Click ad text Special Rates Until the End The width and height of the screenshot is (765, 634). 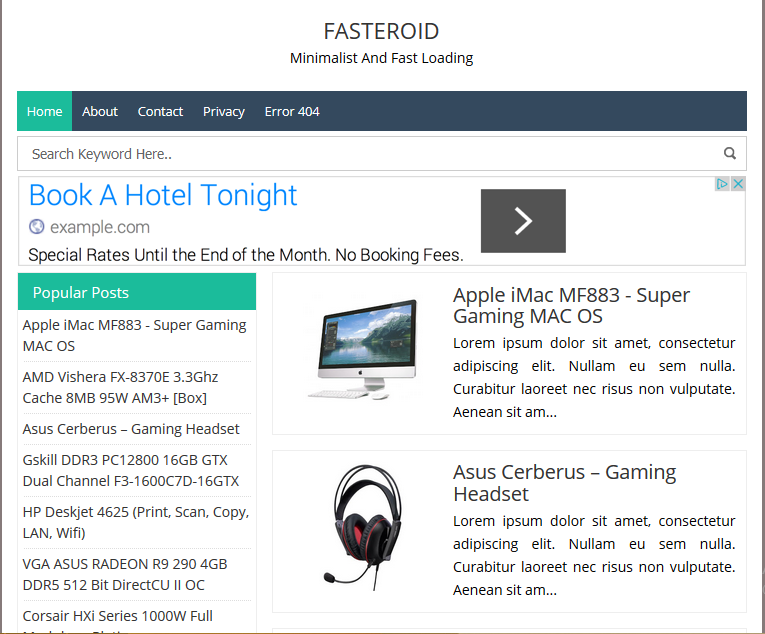(x=246, y=255)
